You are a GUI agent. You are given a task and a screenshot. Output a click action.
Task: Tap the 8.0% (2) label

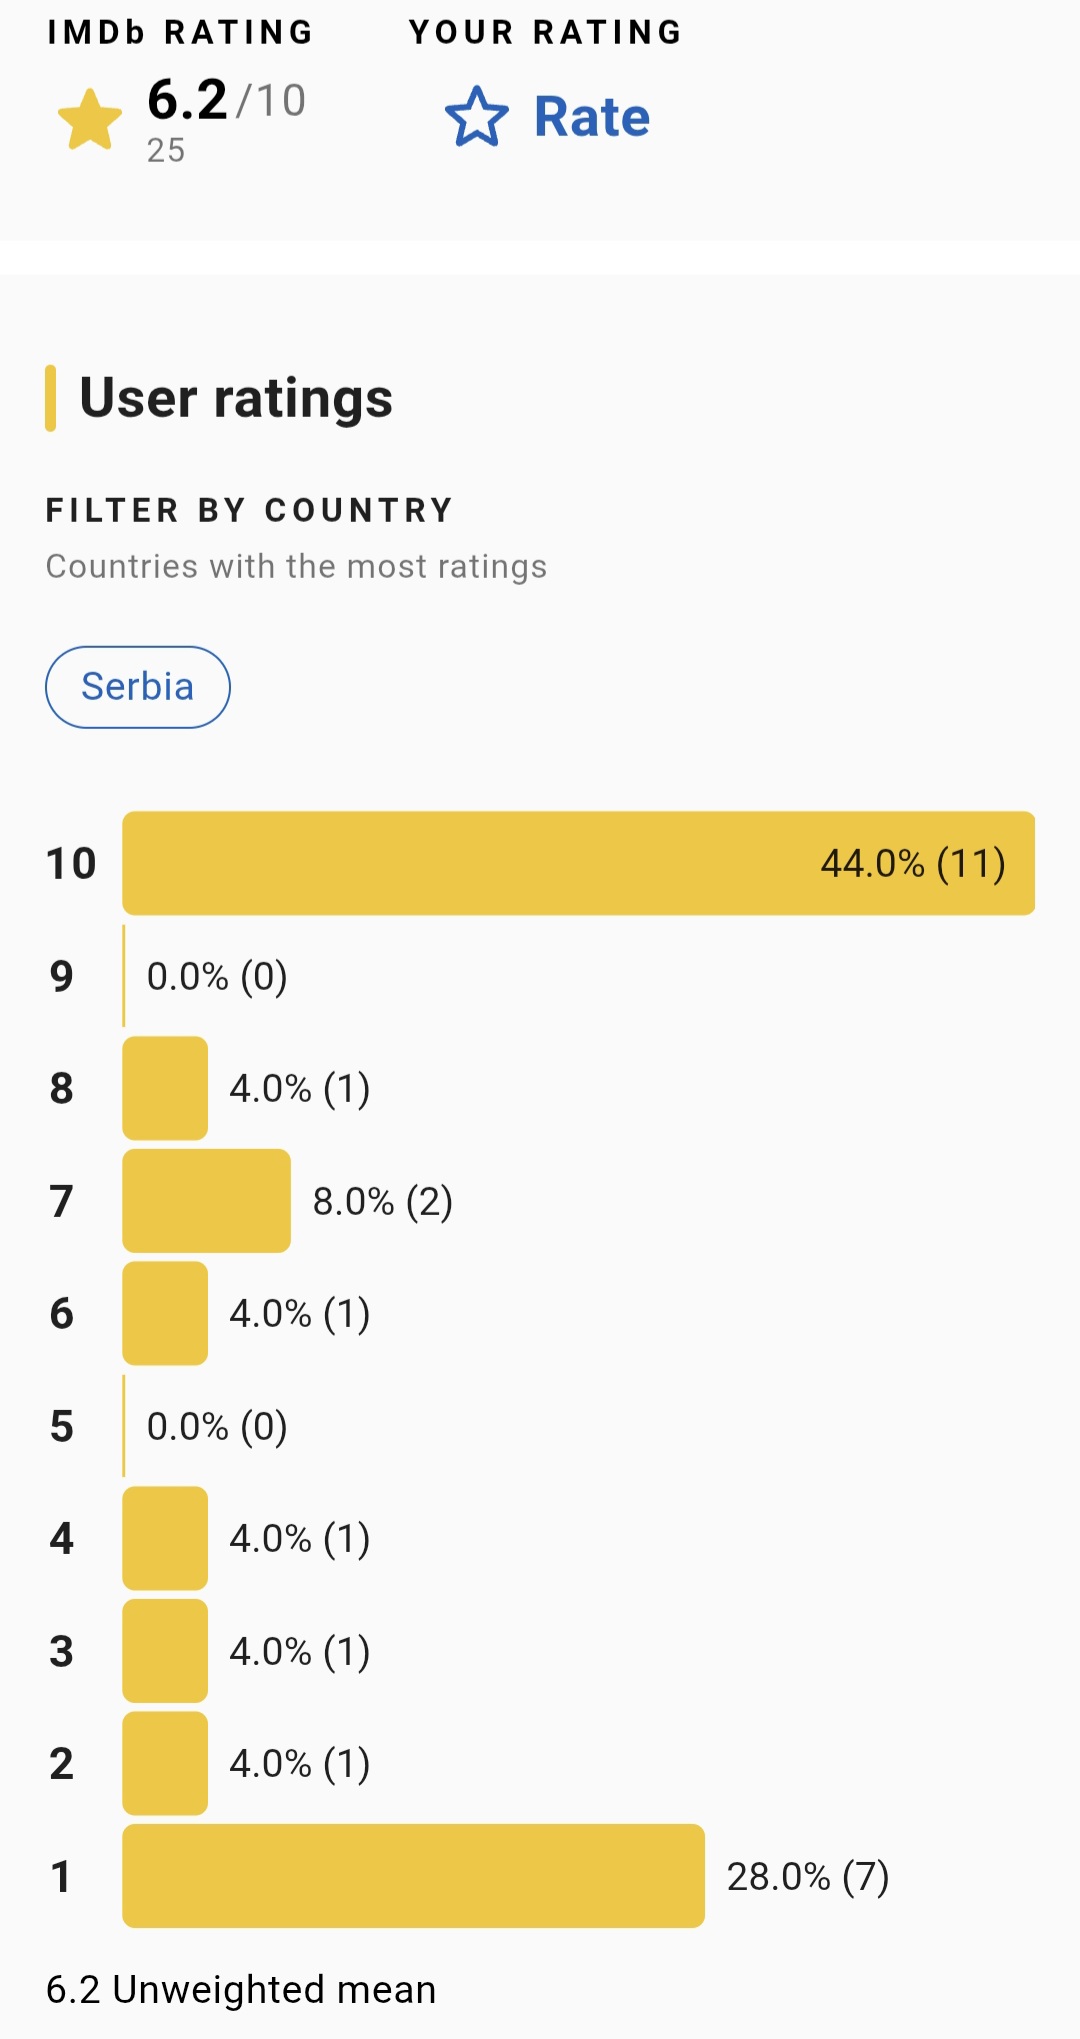[x=382, y=1201]
